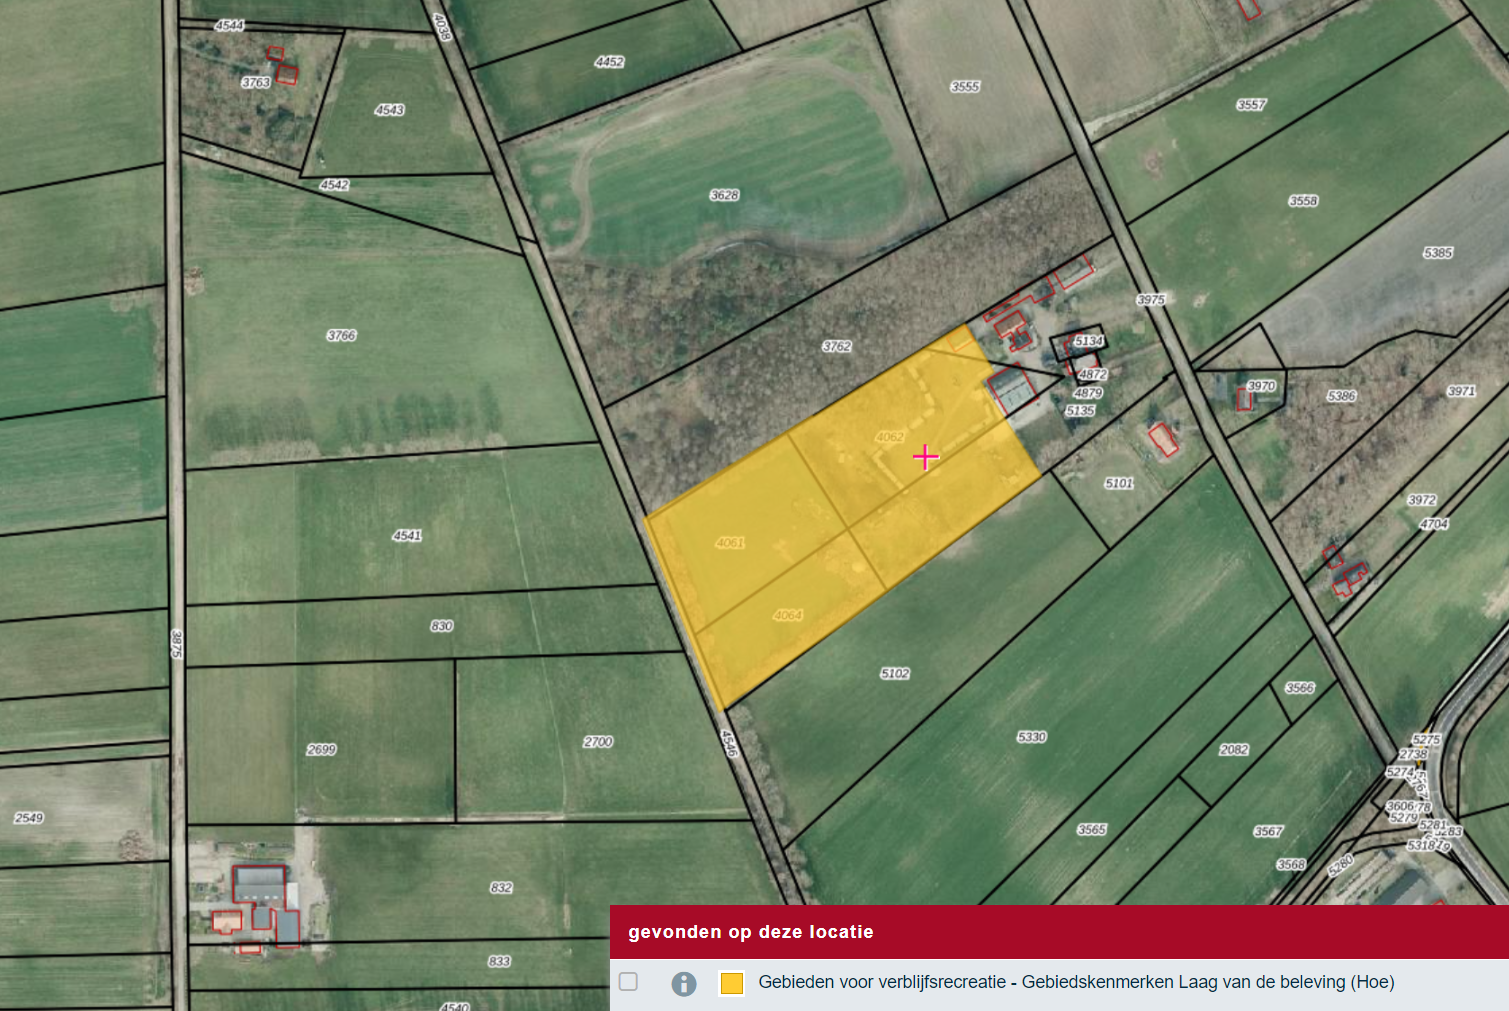Viewport: 1509px width, 1011px height.
Task: Click parcel label 3566
Action: [1300, 688]
